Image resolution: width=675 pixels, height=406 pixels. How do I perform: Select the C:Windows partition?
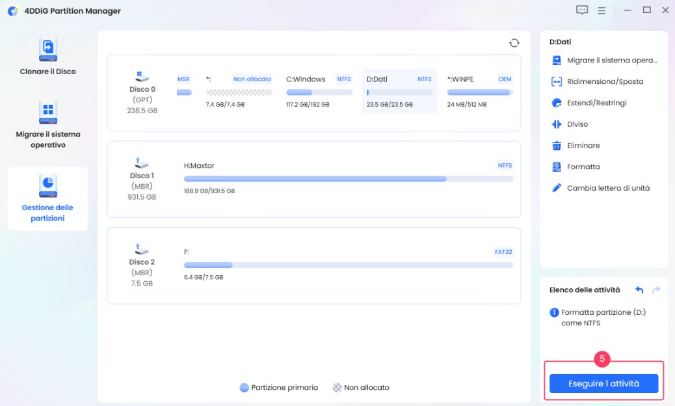click(x=319, y=91)
